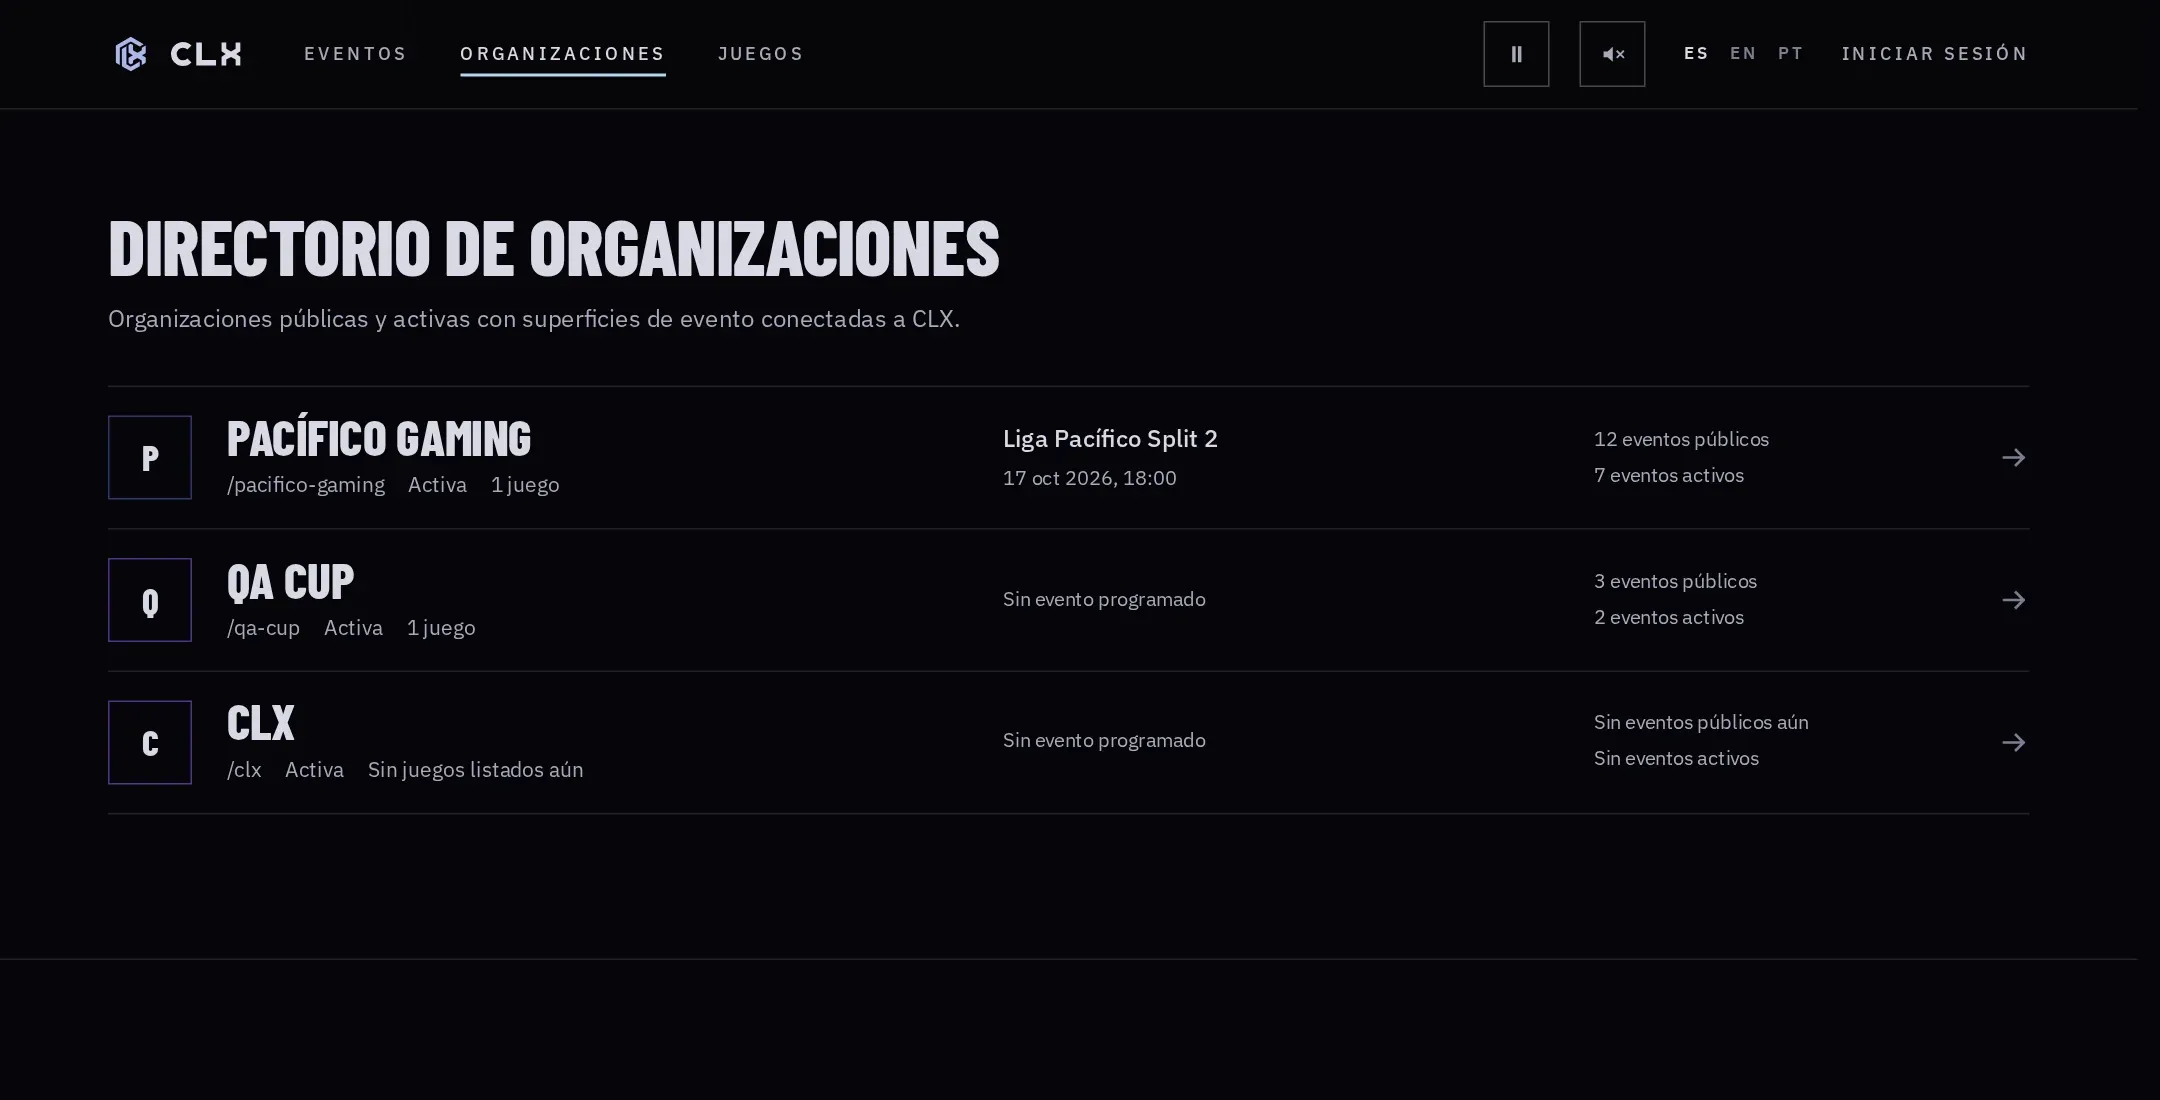Click 'Sin eventos activos' text
The width and height of the screenshot is (2160, 1100).
pos(1676,758)
